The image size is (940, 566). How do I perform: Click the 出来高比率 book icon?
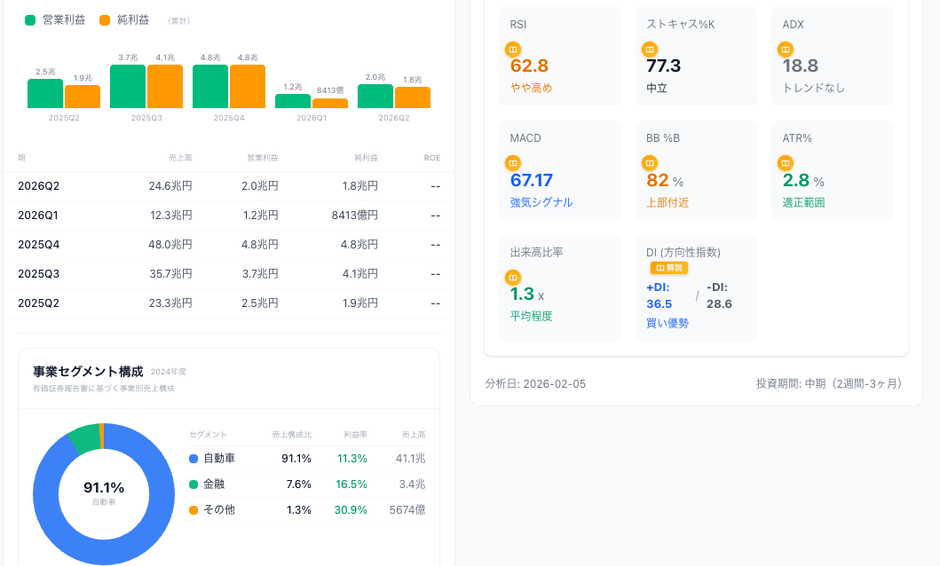[513, 277]
